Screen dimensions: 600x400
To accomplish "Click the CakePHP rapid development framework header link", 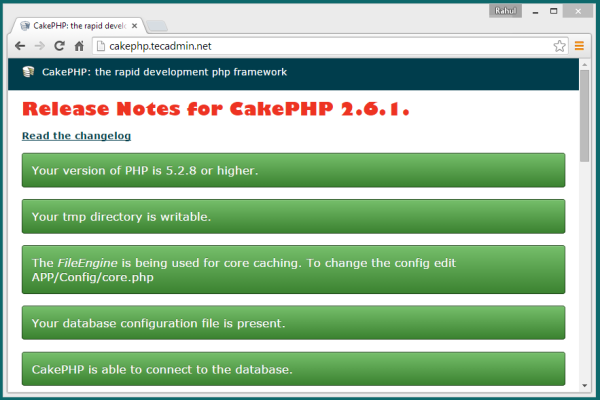I will point(165,72).
